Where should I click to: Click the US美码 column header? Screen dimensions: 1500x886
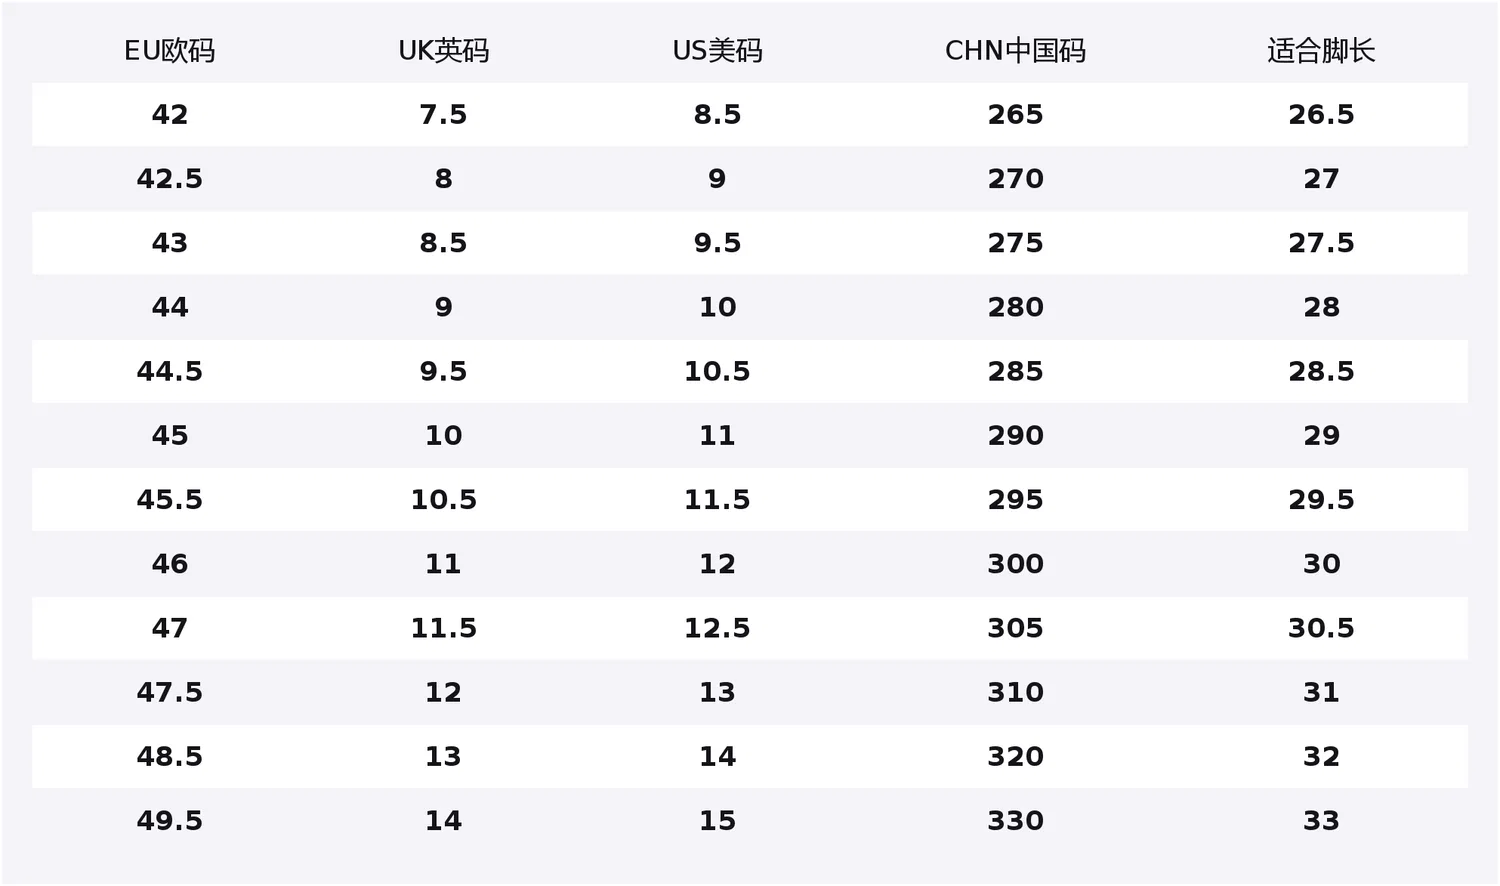717,51
